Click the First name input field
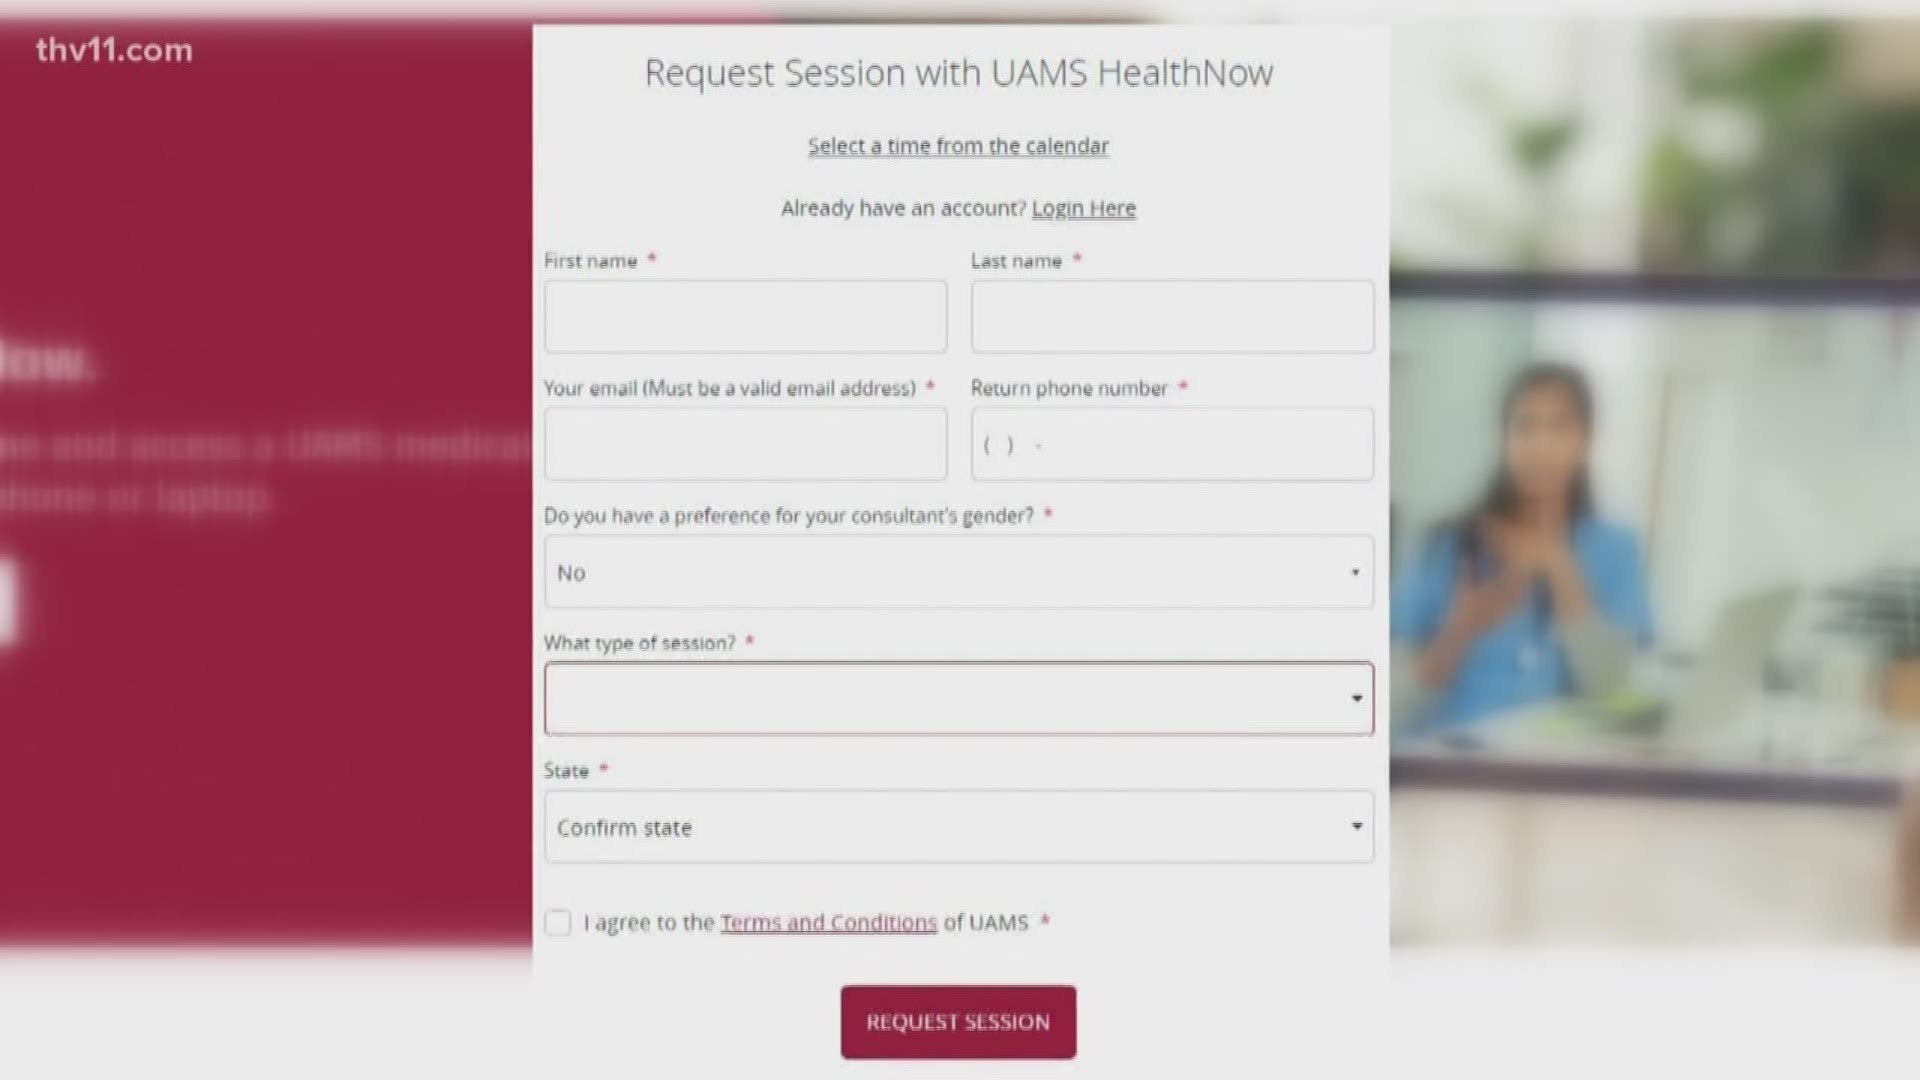This screenshot has height=1080, width=1920. click(745, 316)
